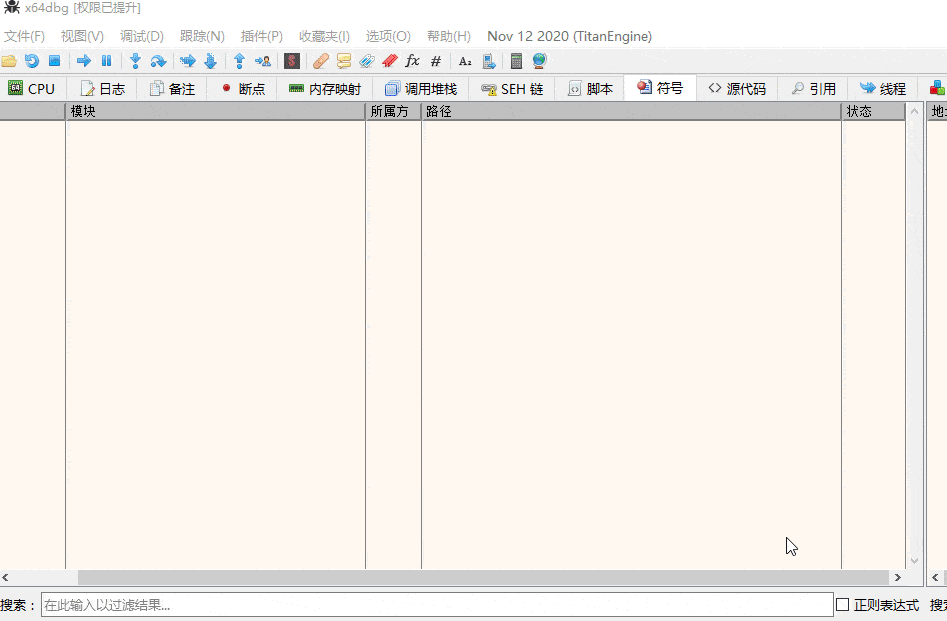This screenshot has width=947, height=621.
Task: Switch to the 调用堆栈 tab
Action: tap(420, 89)
